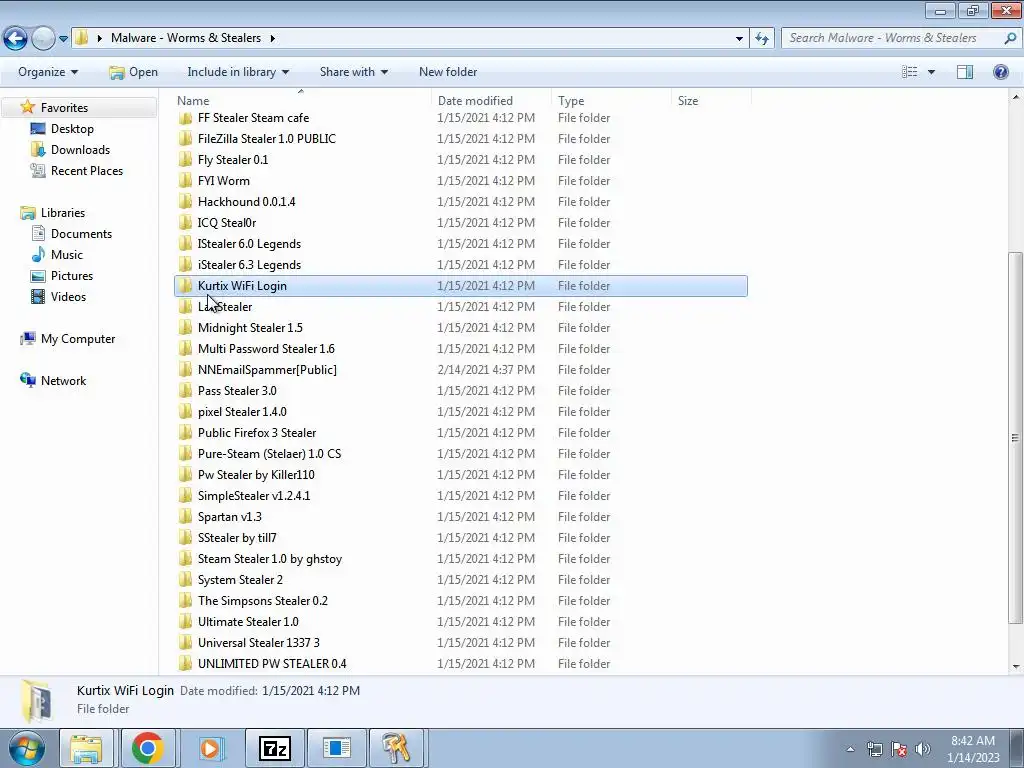This screenshot has height=768, width=1024.
Task: Click the Back navigation arrow
Action: coord(16,38)
